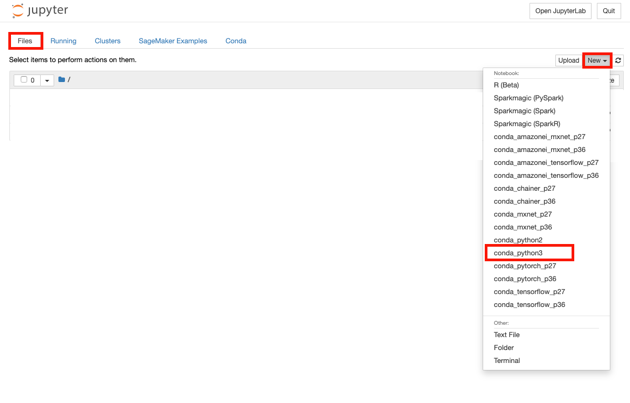Create a new Folder
This screenshot has width=630, height=403.
pos(504,348)
